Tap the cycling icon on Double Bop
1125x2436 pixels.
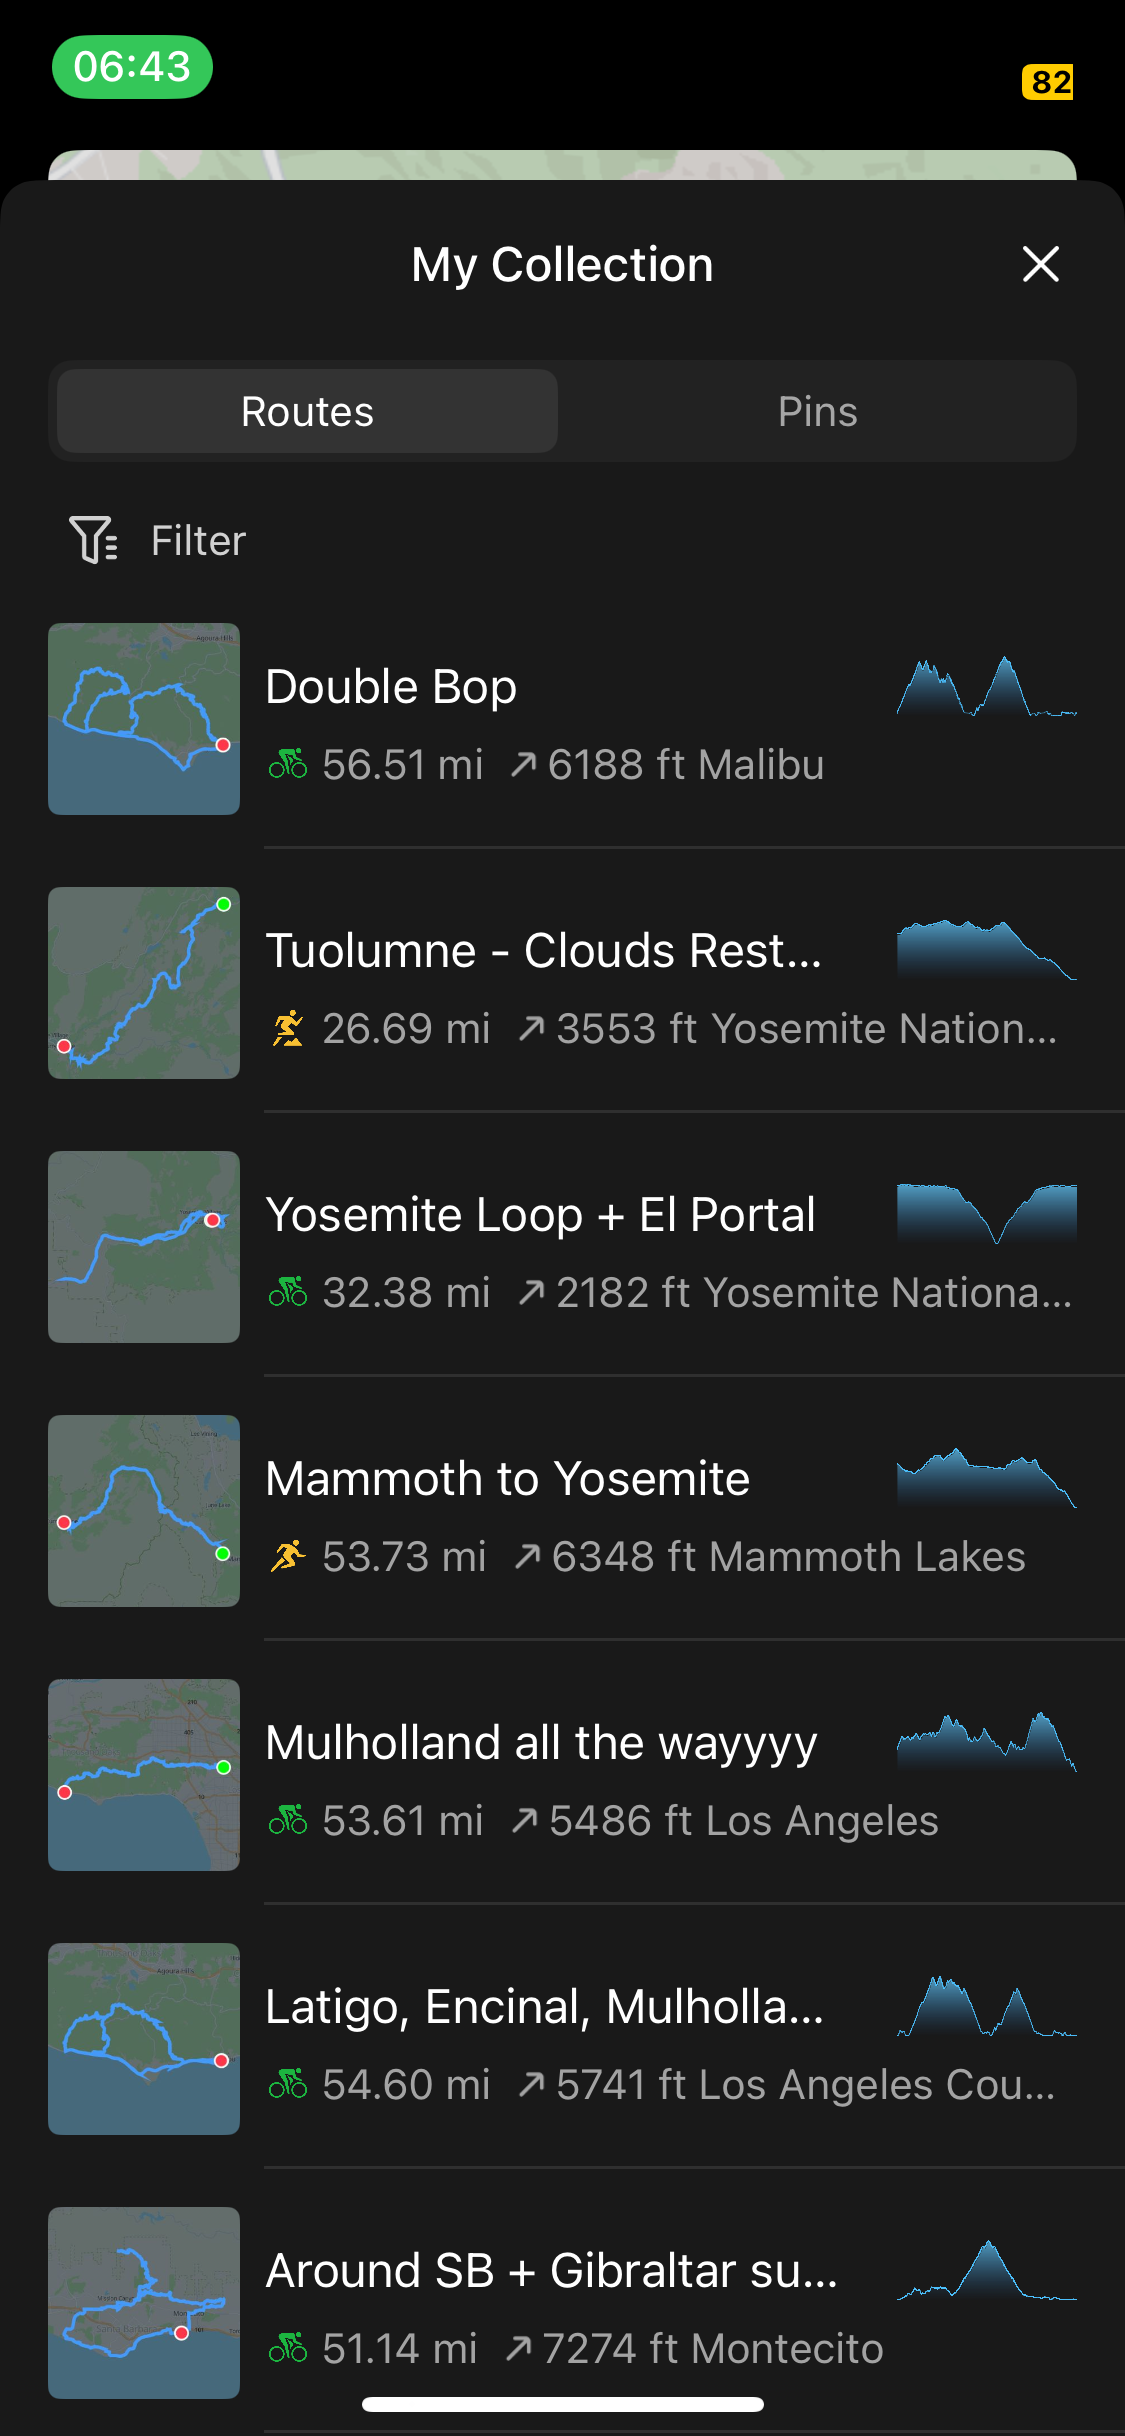(x=288, y=764)
